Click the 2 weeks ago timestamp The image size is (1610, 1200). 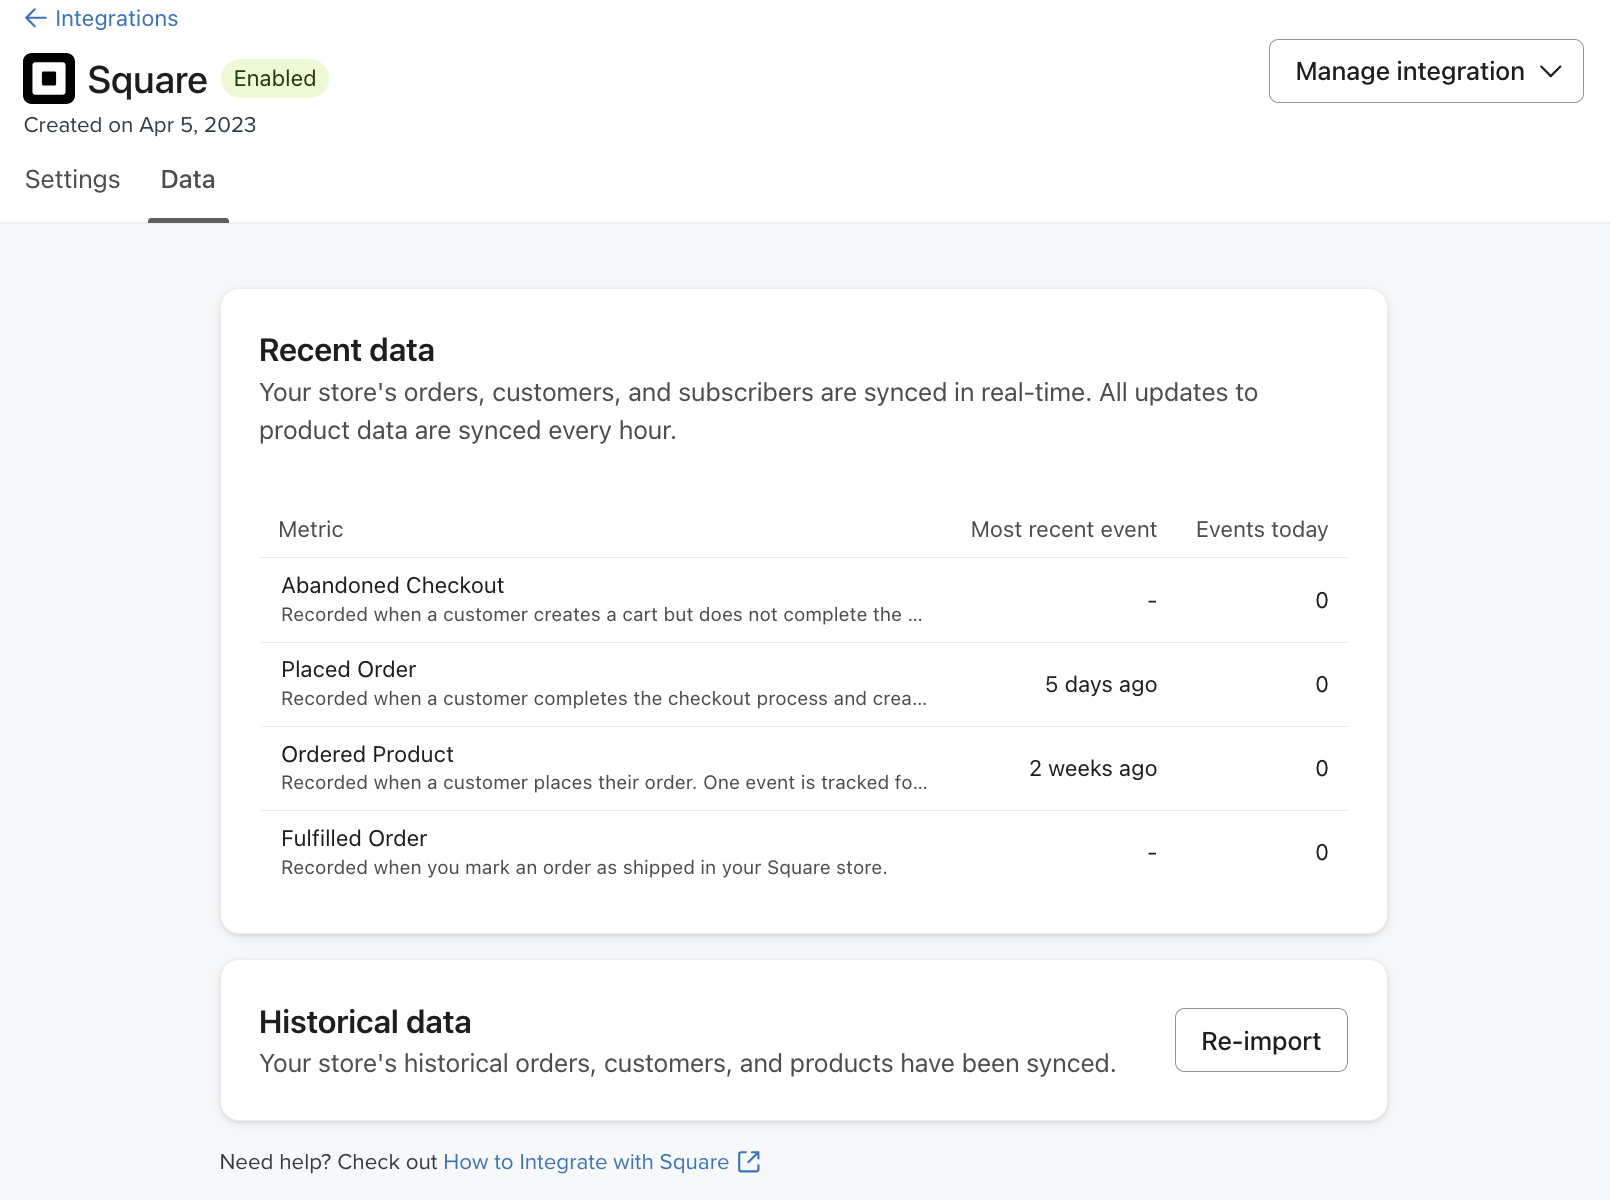pyautogui.click(x=1093, y=768)
